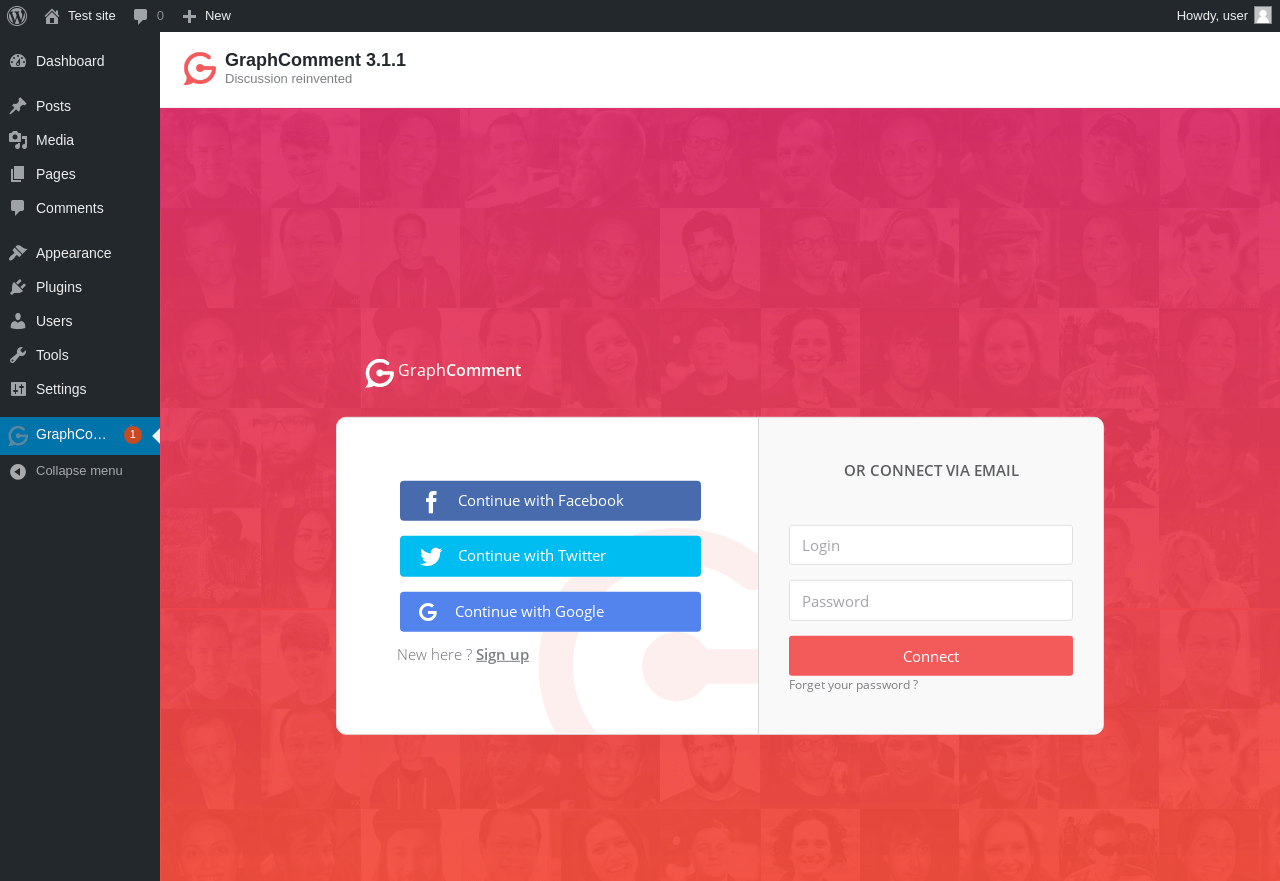
Task: Click the Posts pushpin icon
Action: pos(18,106)
